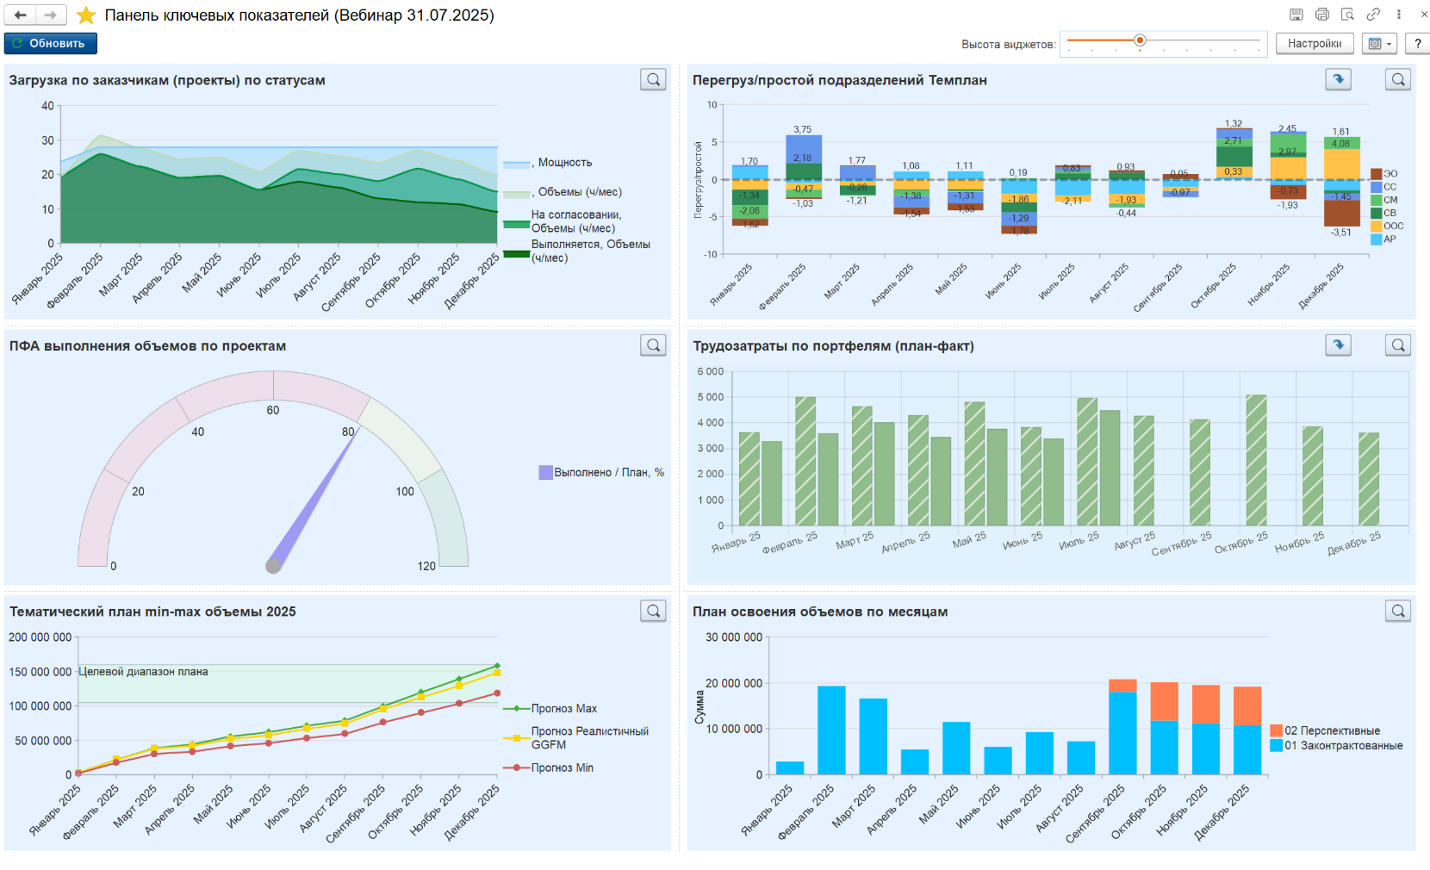The height and width of the screenshot is (870, 1430).
Task: Open the three-dot more menu
Action: point(1398,15)
